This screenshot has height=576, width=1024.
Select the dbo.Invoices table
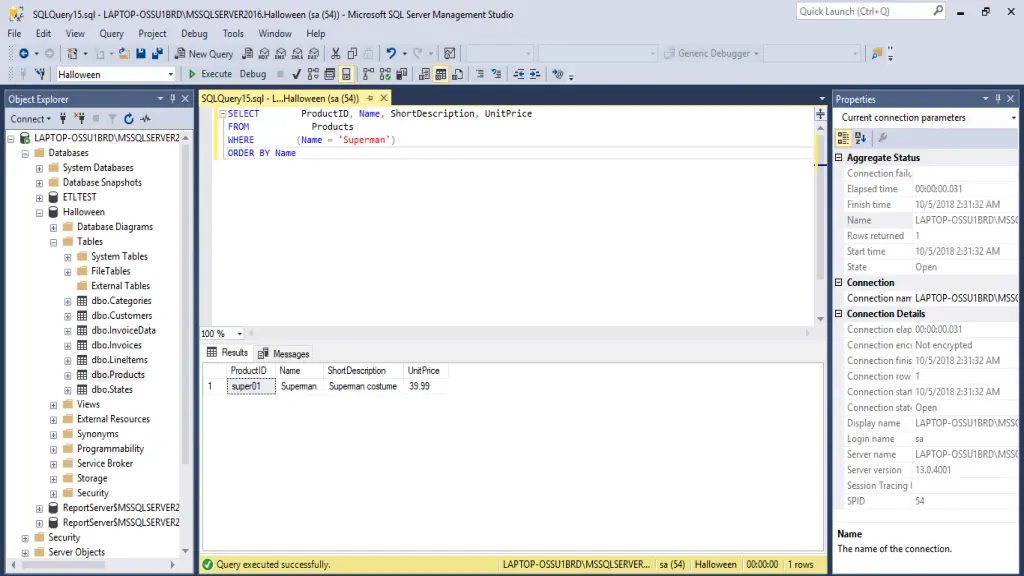[x=116, y=345]
